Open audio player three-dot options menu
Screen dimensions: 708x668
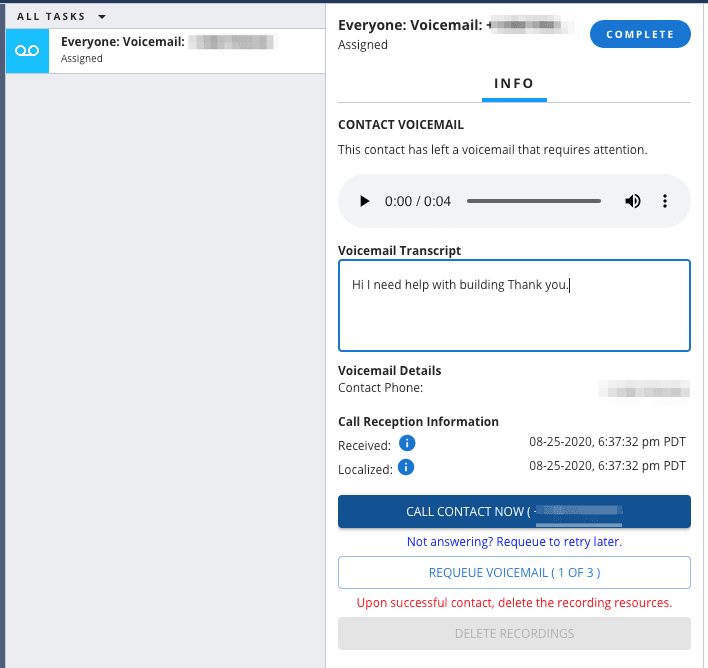click(x=665, y=201)
